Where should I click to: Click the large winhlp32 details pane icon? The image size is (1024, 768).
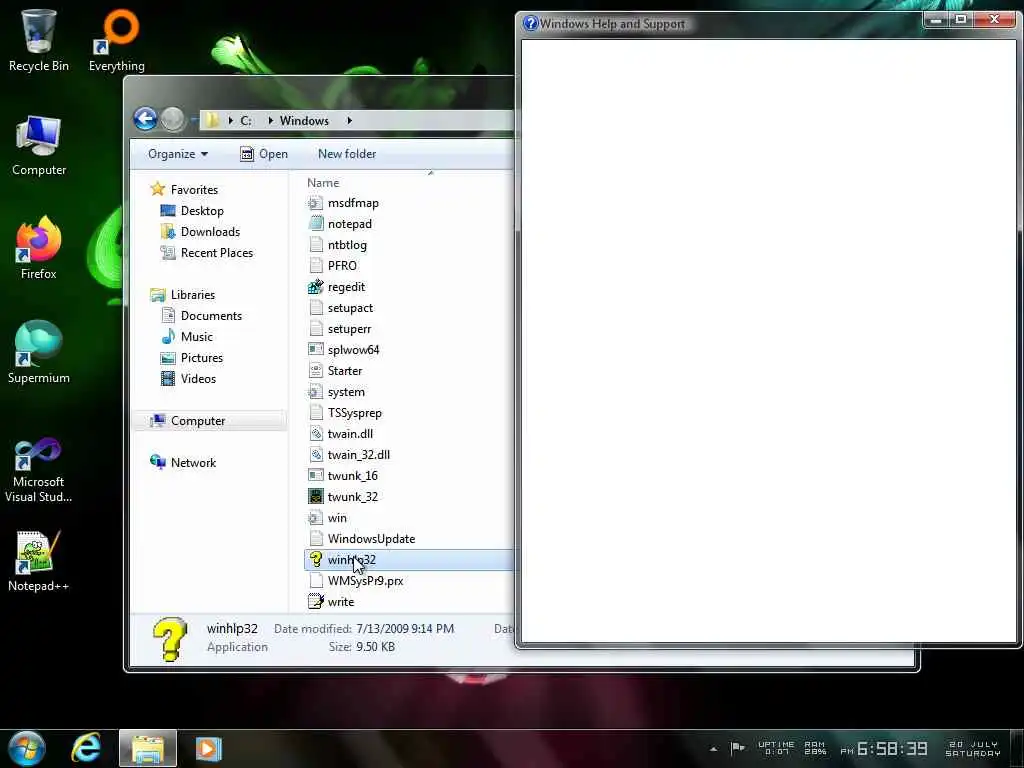[170, 639]
